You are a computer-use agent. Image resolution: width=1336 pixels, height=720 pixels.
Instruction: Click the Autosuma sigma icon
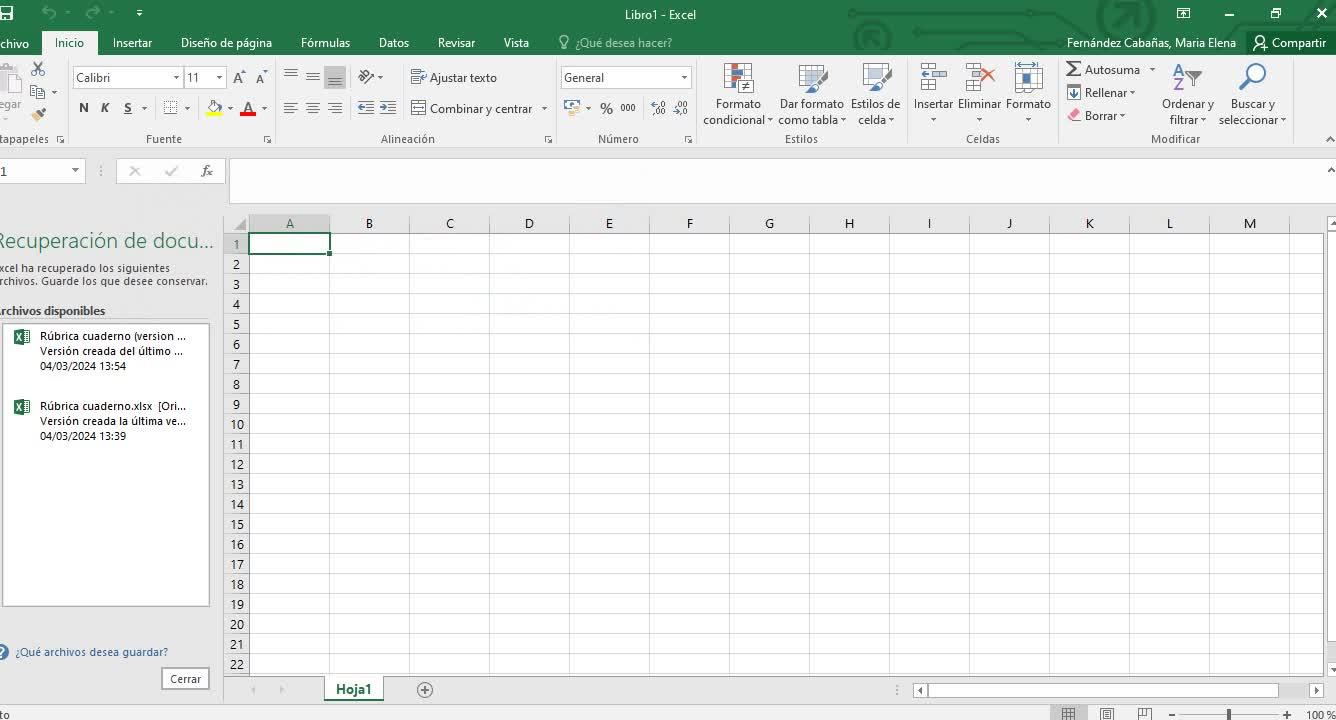point(1074,69)
